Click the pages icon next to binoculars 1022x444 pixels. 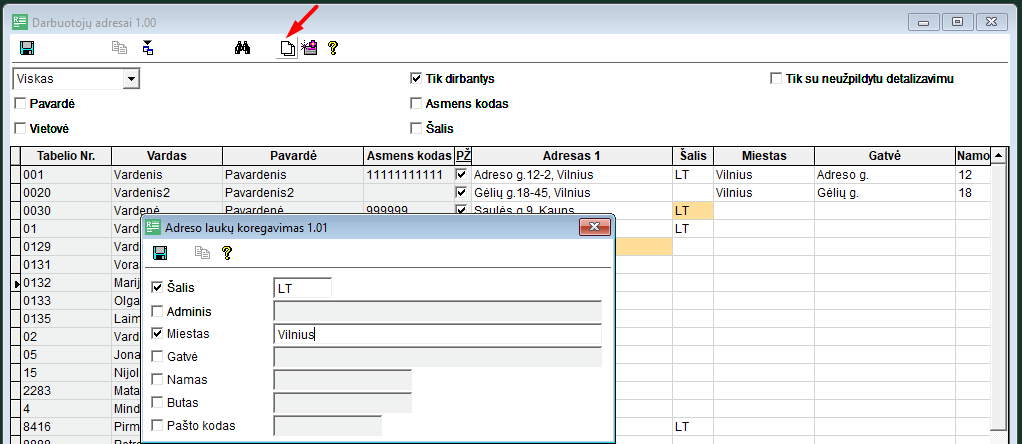287,48
